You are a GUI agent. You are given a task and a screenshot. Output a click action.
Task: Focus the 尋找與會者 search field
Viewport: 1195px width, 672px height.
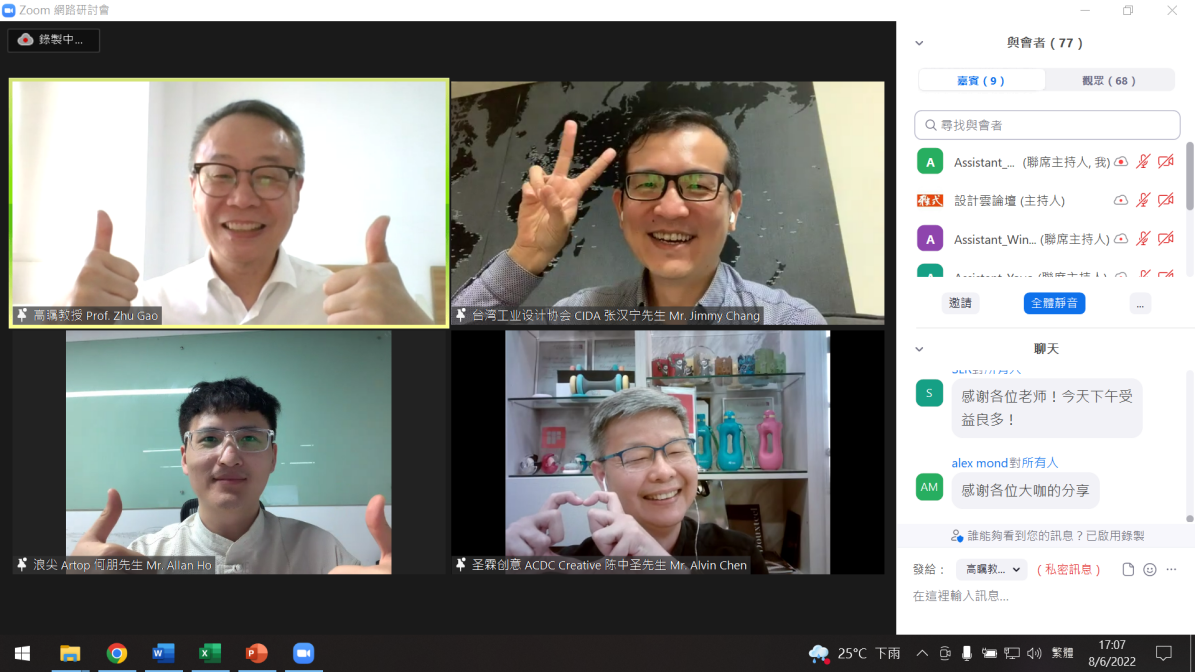pyautogui.click(x=1047, y=125)
